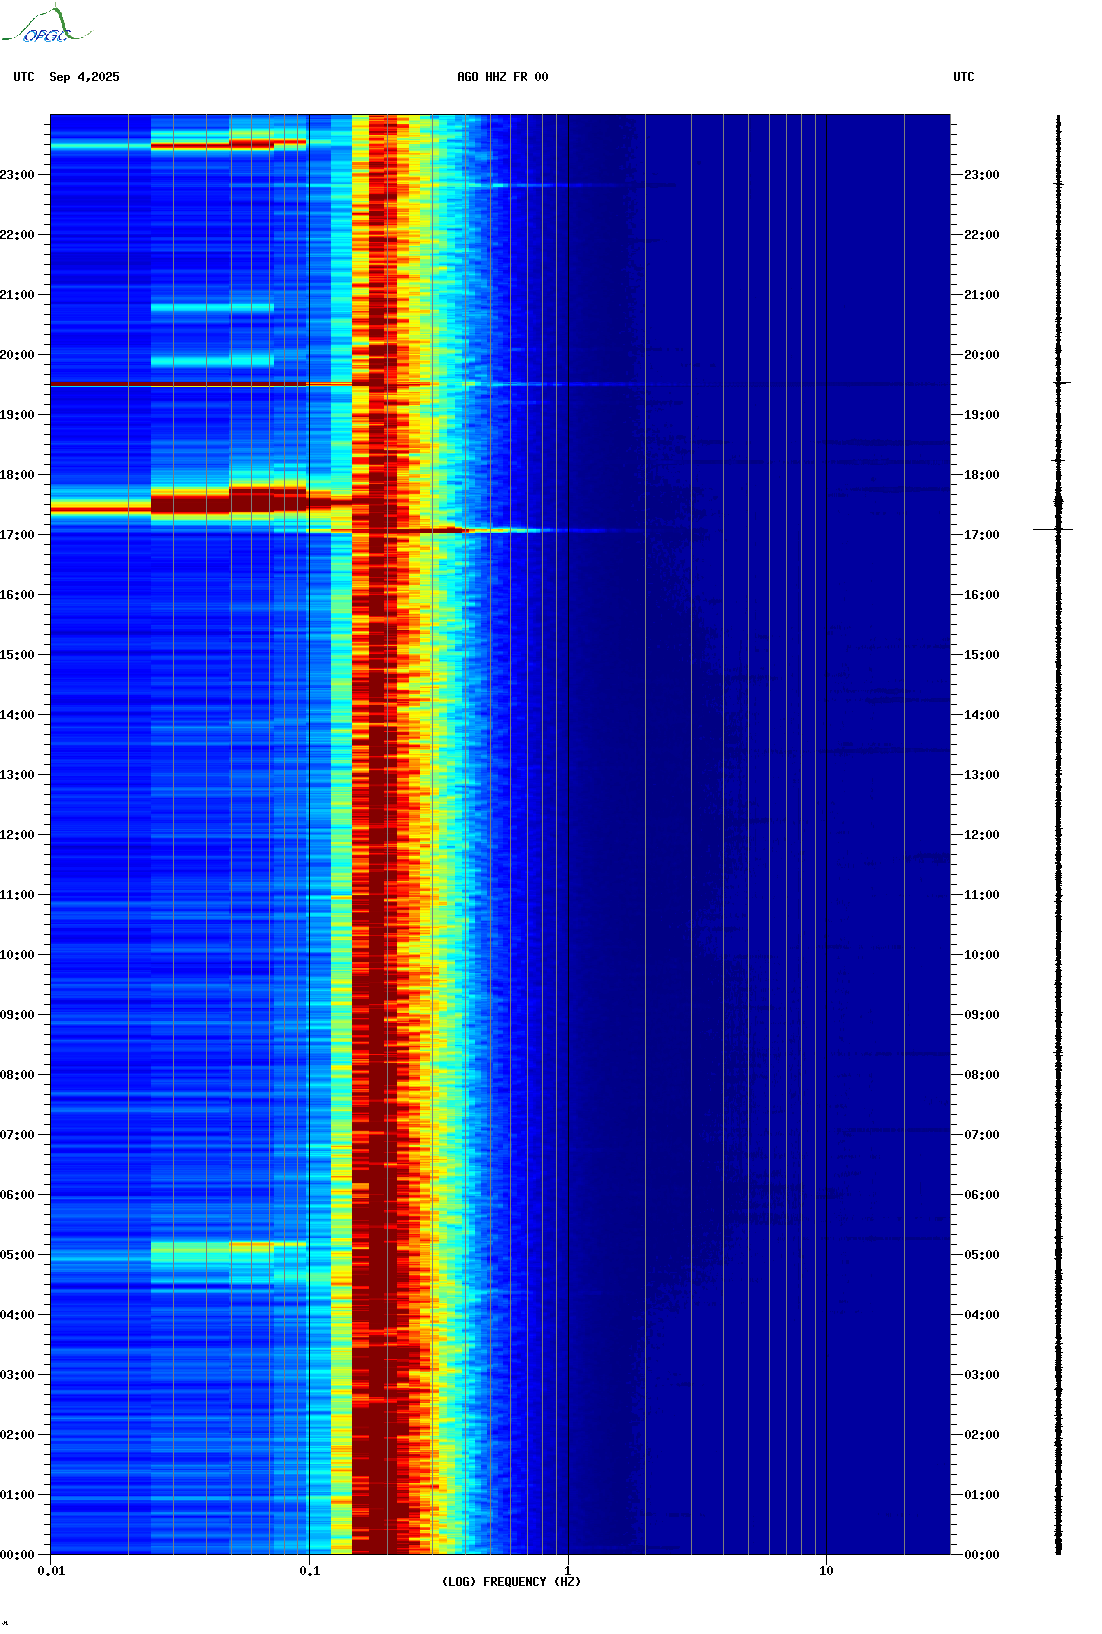Click the '(LOG) FREQUENCY (HZ)' axis title
1102x1634 pixels.
(x=511, y=1582)
